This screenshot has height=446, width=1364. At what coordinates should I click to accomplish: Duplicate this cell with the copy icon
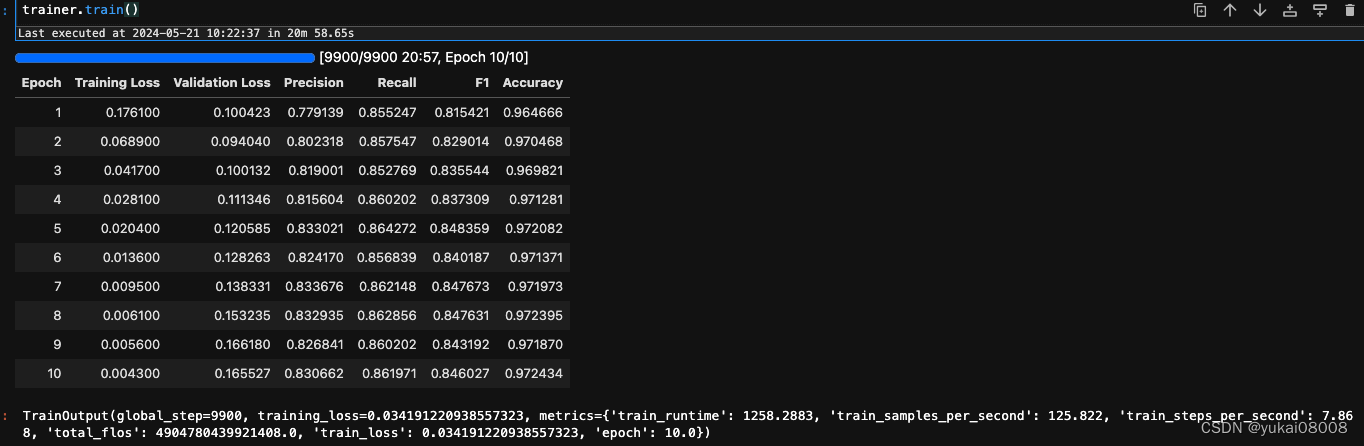(1200, 10)
